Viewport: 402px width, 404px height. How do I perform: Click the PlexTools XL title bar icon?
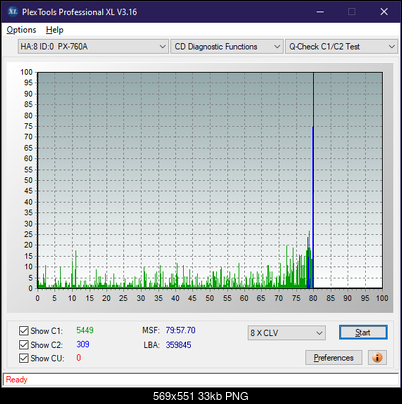click(13, 12)
